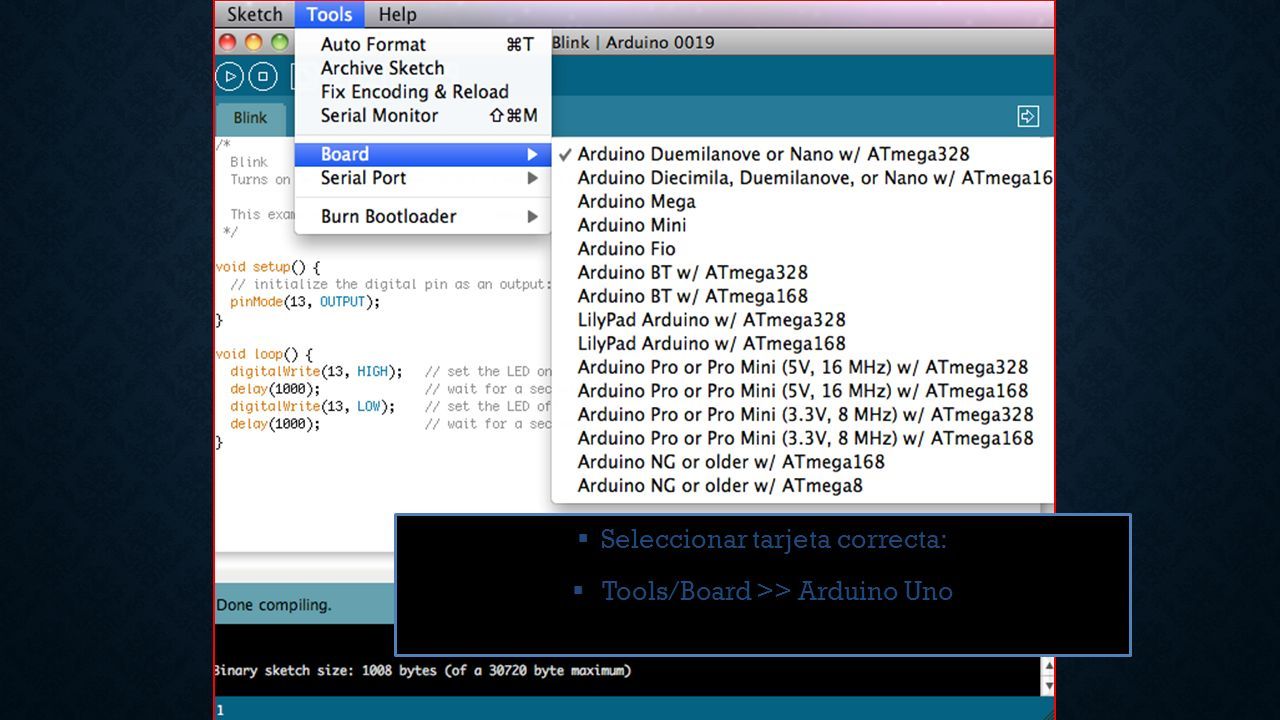Click the console scrollbar down arrow
The width and height of the screenshot is (1280, 720).
[1047, 686]
